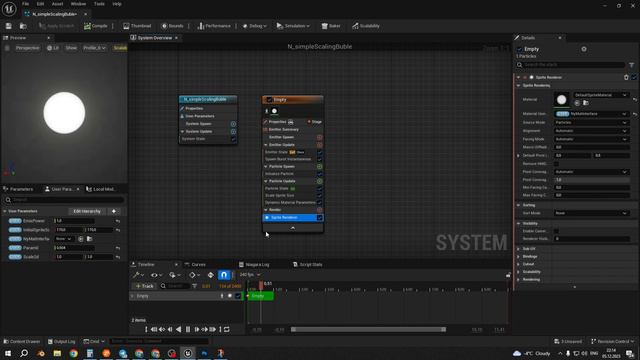640x360 pixels.
Task: Disable the Dynamic Material Parameters module checkbox
Action: (x=320, y=202)
